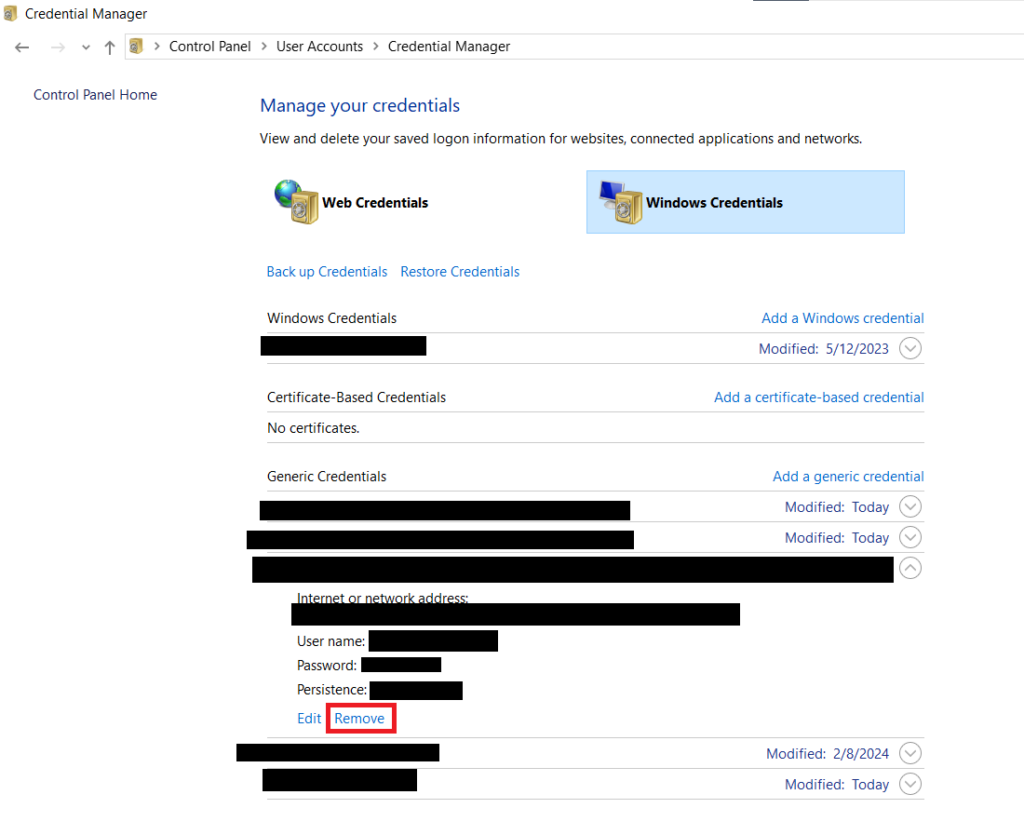
Task: Open Back up Credentials
Action: point(326,271)
